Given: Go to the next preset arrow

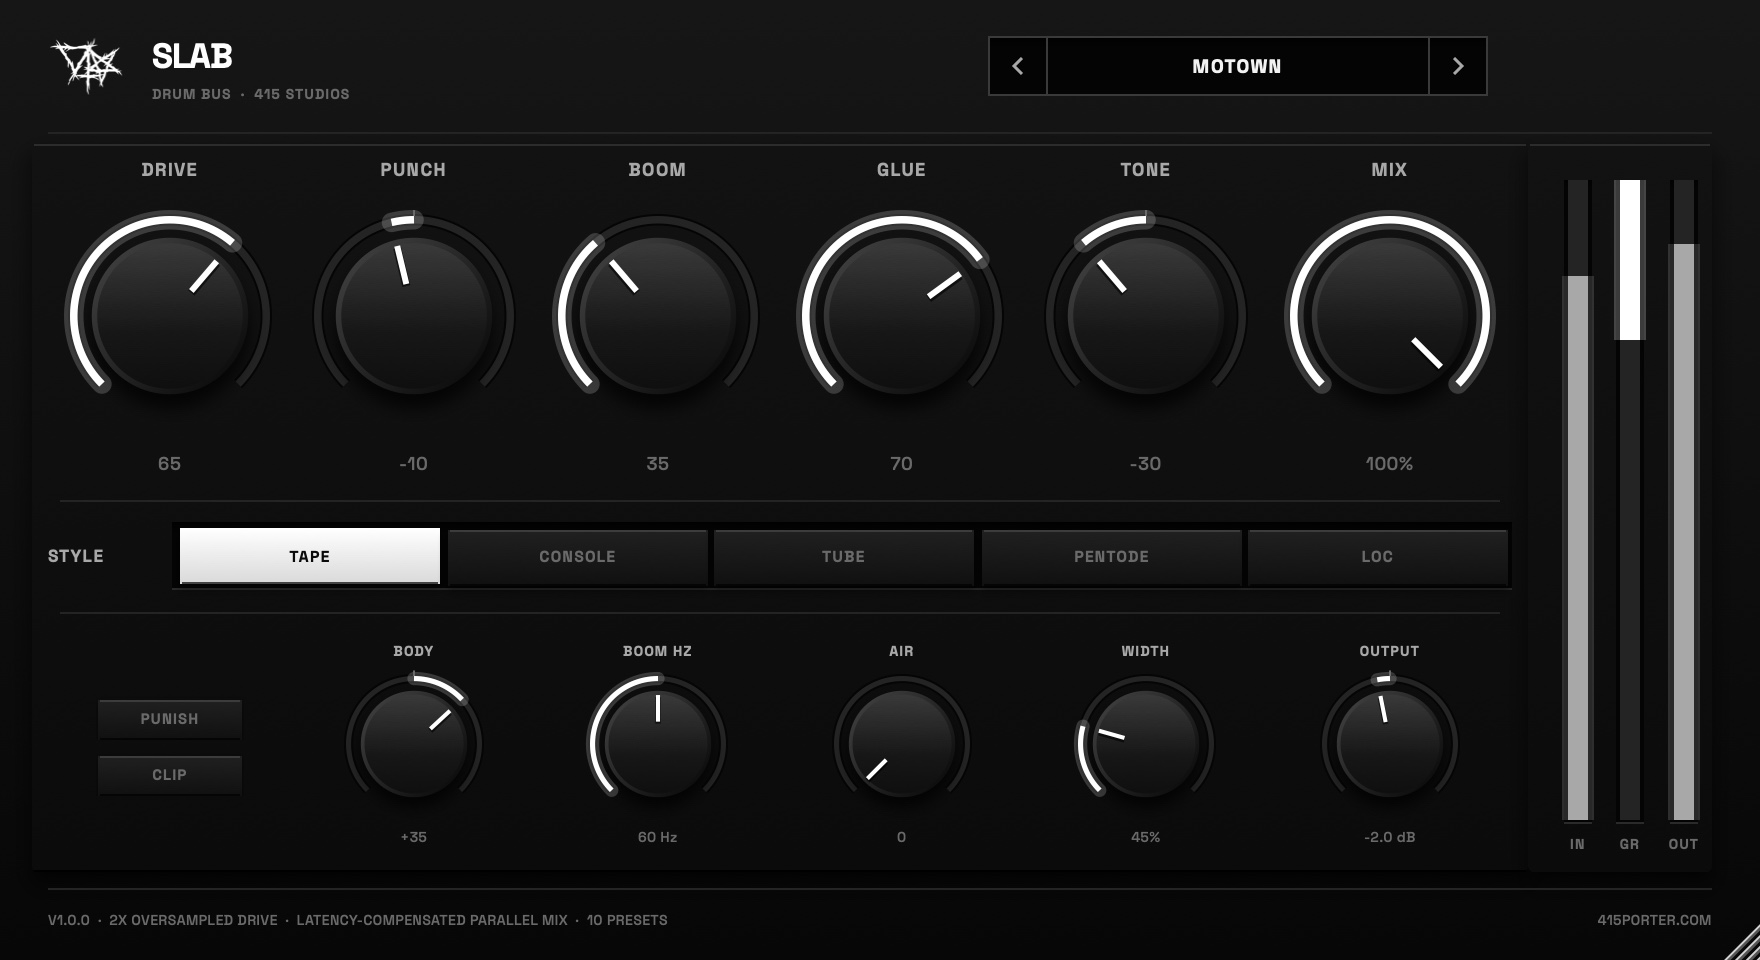Looking at the screenshot, I should coord(1457,66).
